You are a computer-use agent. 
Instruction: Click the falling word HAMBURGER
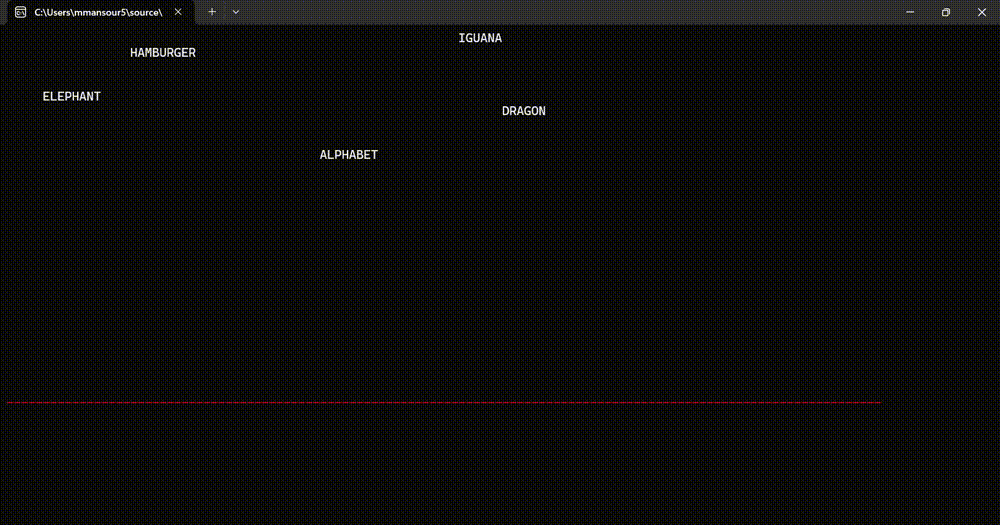pos(163,53)
